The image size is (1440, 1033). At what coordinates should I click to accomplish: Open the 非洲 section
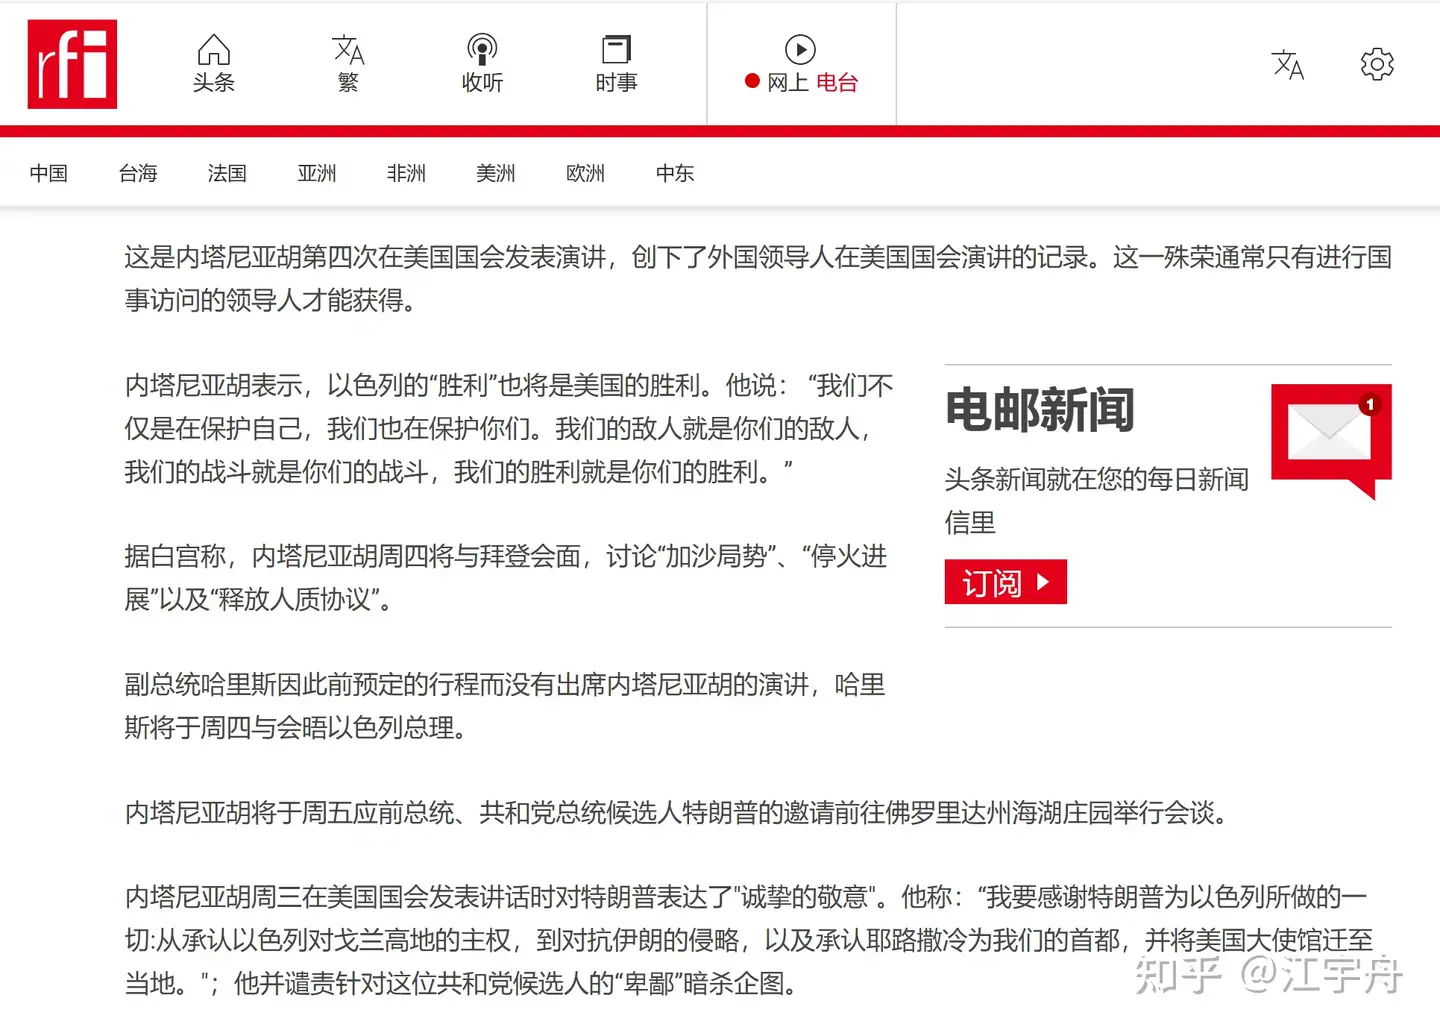pyautogui.click(x=406, y=173)
